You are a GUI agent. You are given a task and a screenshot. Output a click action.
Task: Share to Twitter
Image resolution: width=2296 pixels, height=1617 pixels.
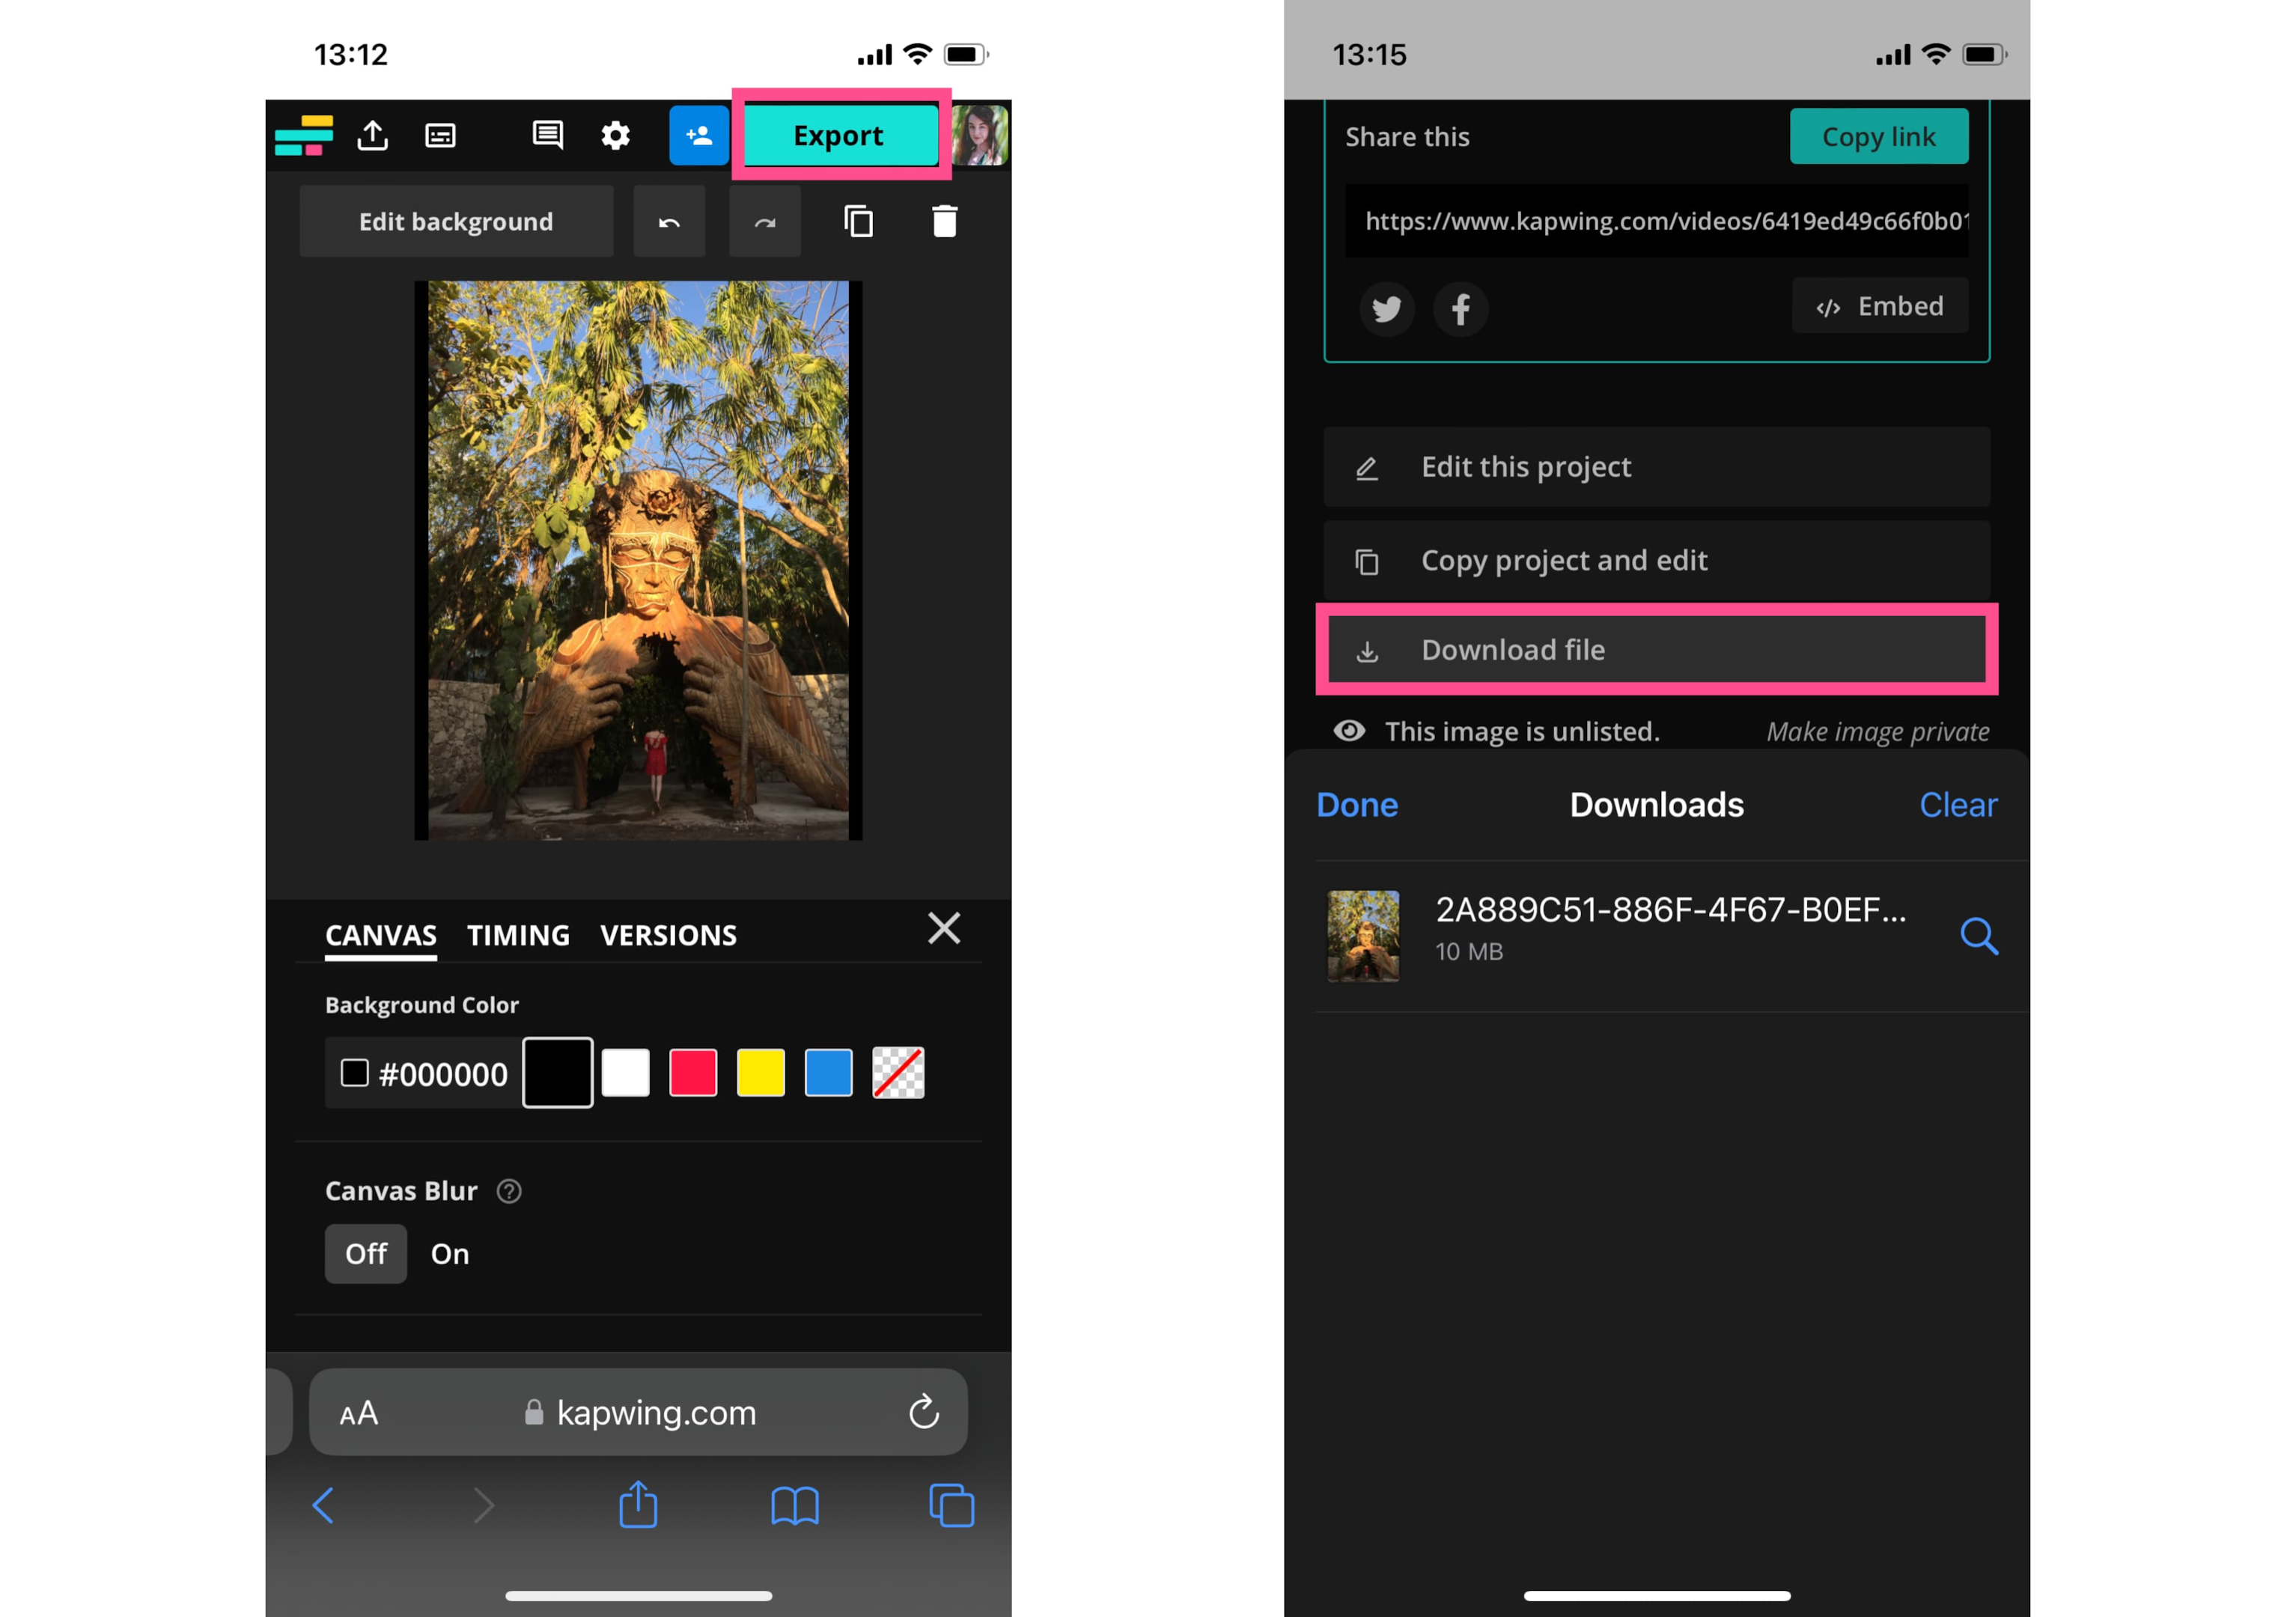click(x=1387, y=309)
